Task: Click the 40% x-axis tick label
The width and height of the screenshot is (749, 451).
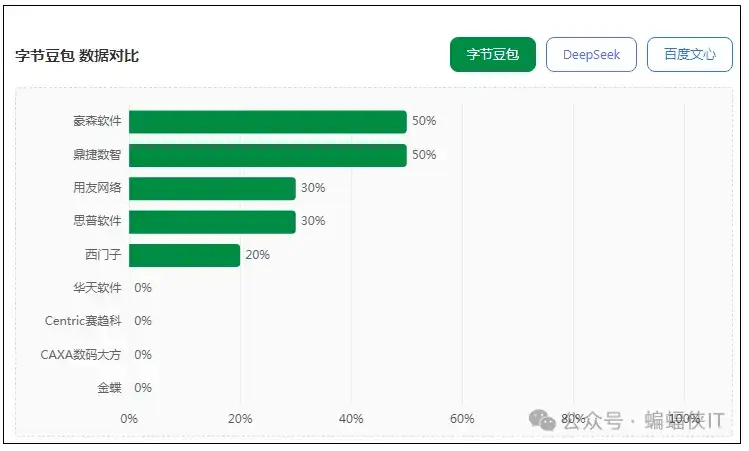Action: [351, 418]
